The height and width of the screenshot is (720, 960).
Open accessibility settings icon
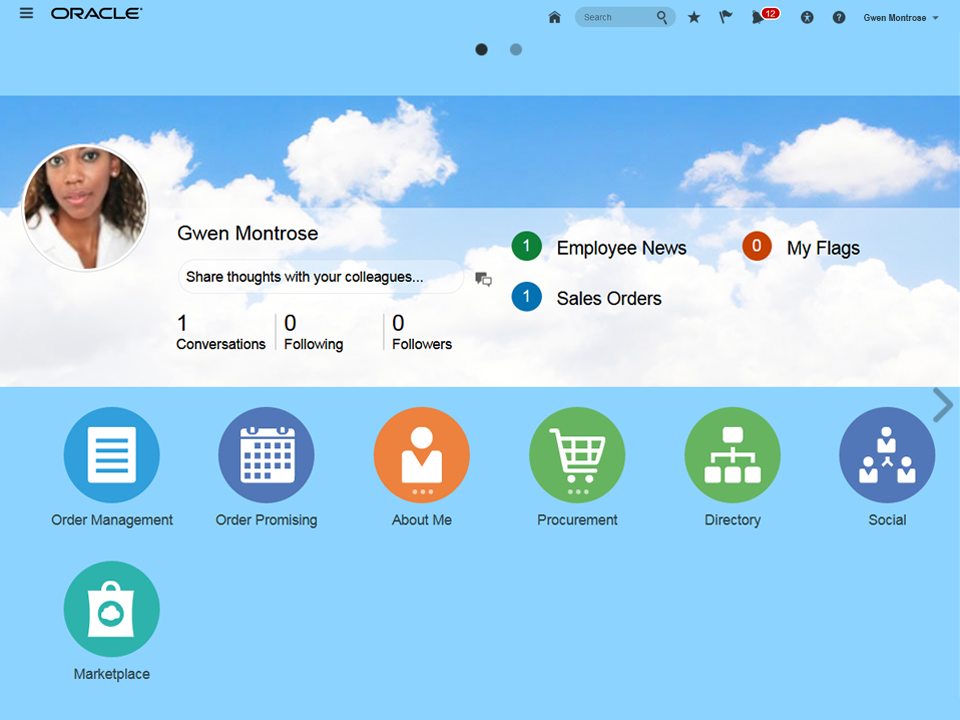[807, 18]
